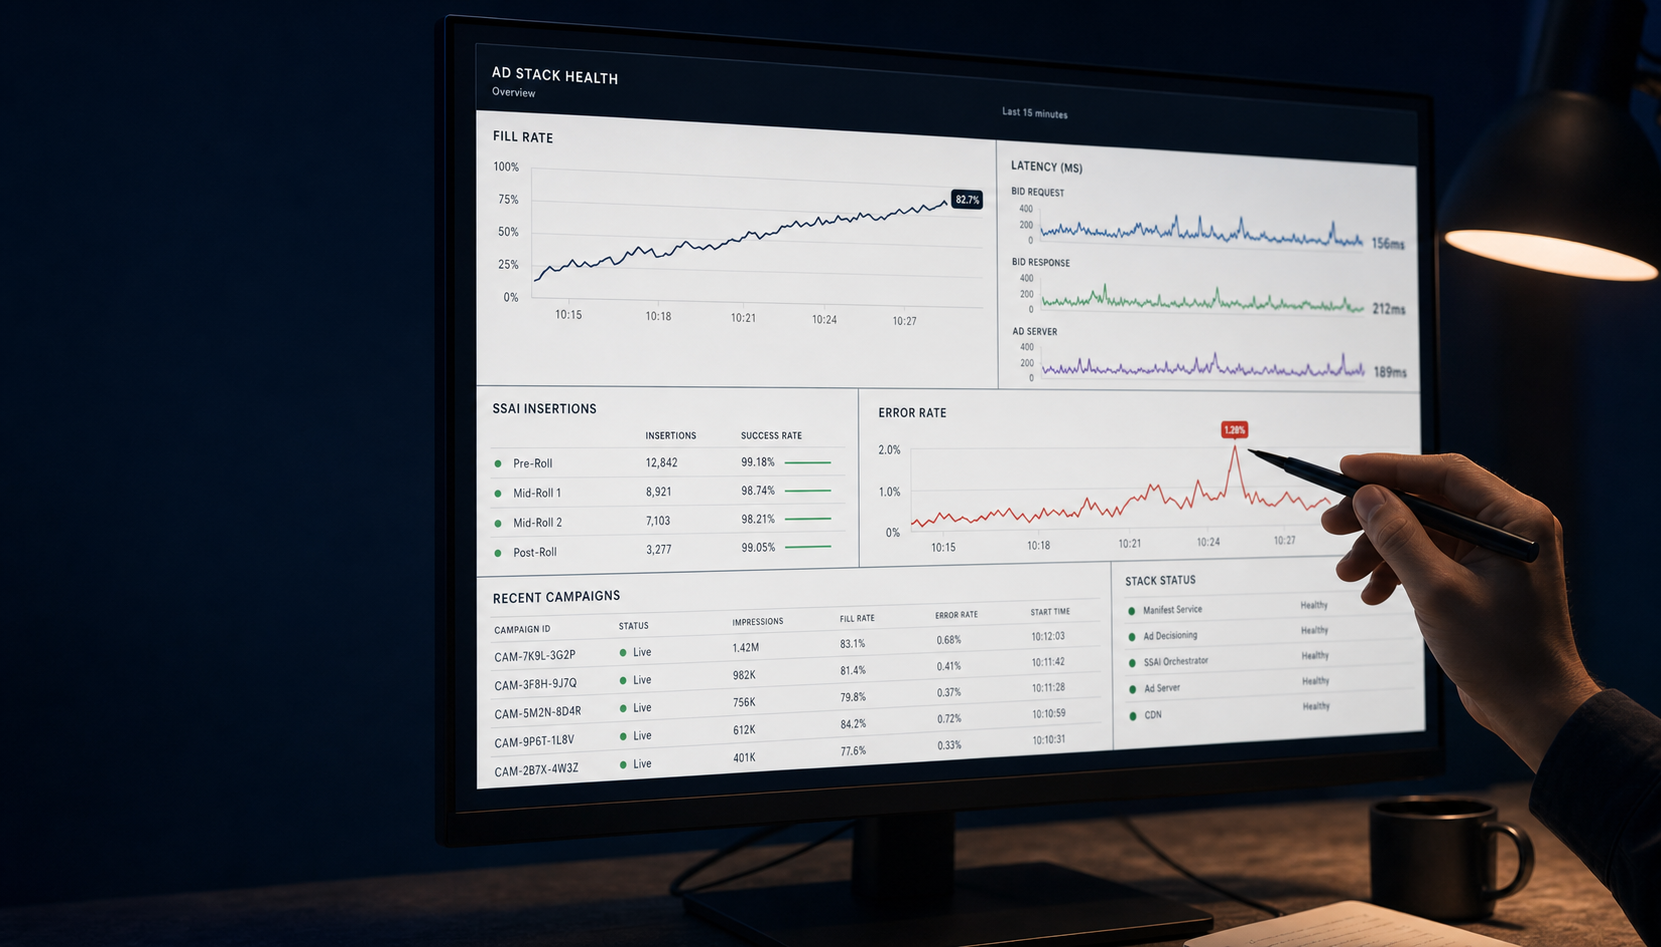1661x947 pixels.
Task: Click the 7,103 insertions value
Action: click(658, 520)
